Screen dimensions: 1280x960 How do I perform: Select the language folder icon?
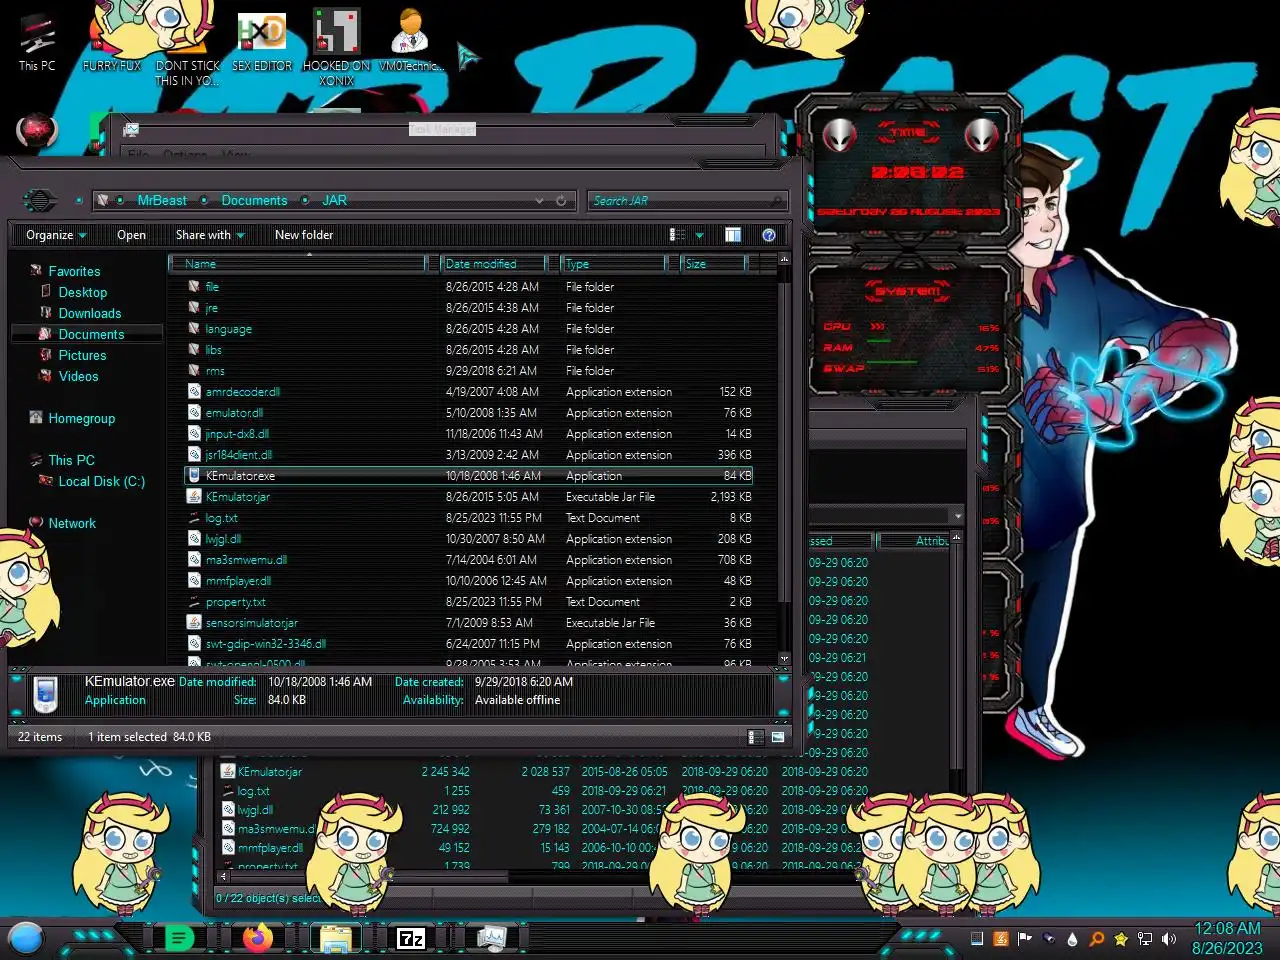(x=194, y=328)
